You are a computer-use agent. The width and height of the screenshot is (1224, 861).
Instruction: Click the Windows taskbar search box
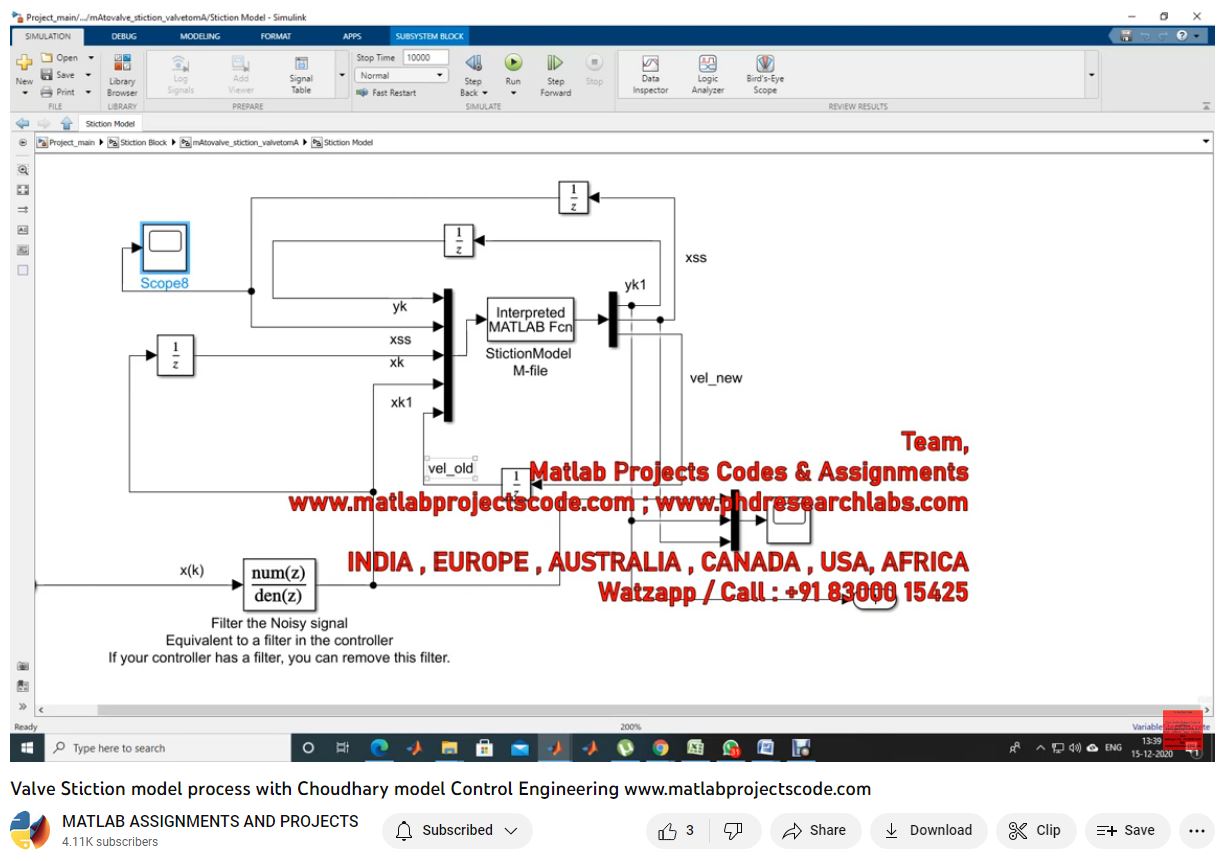[168, 748]
